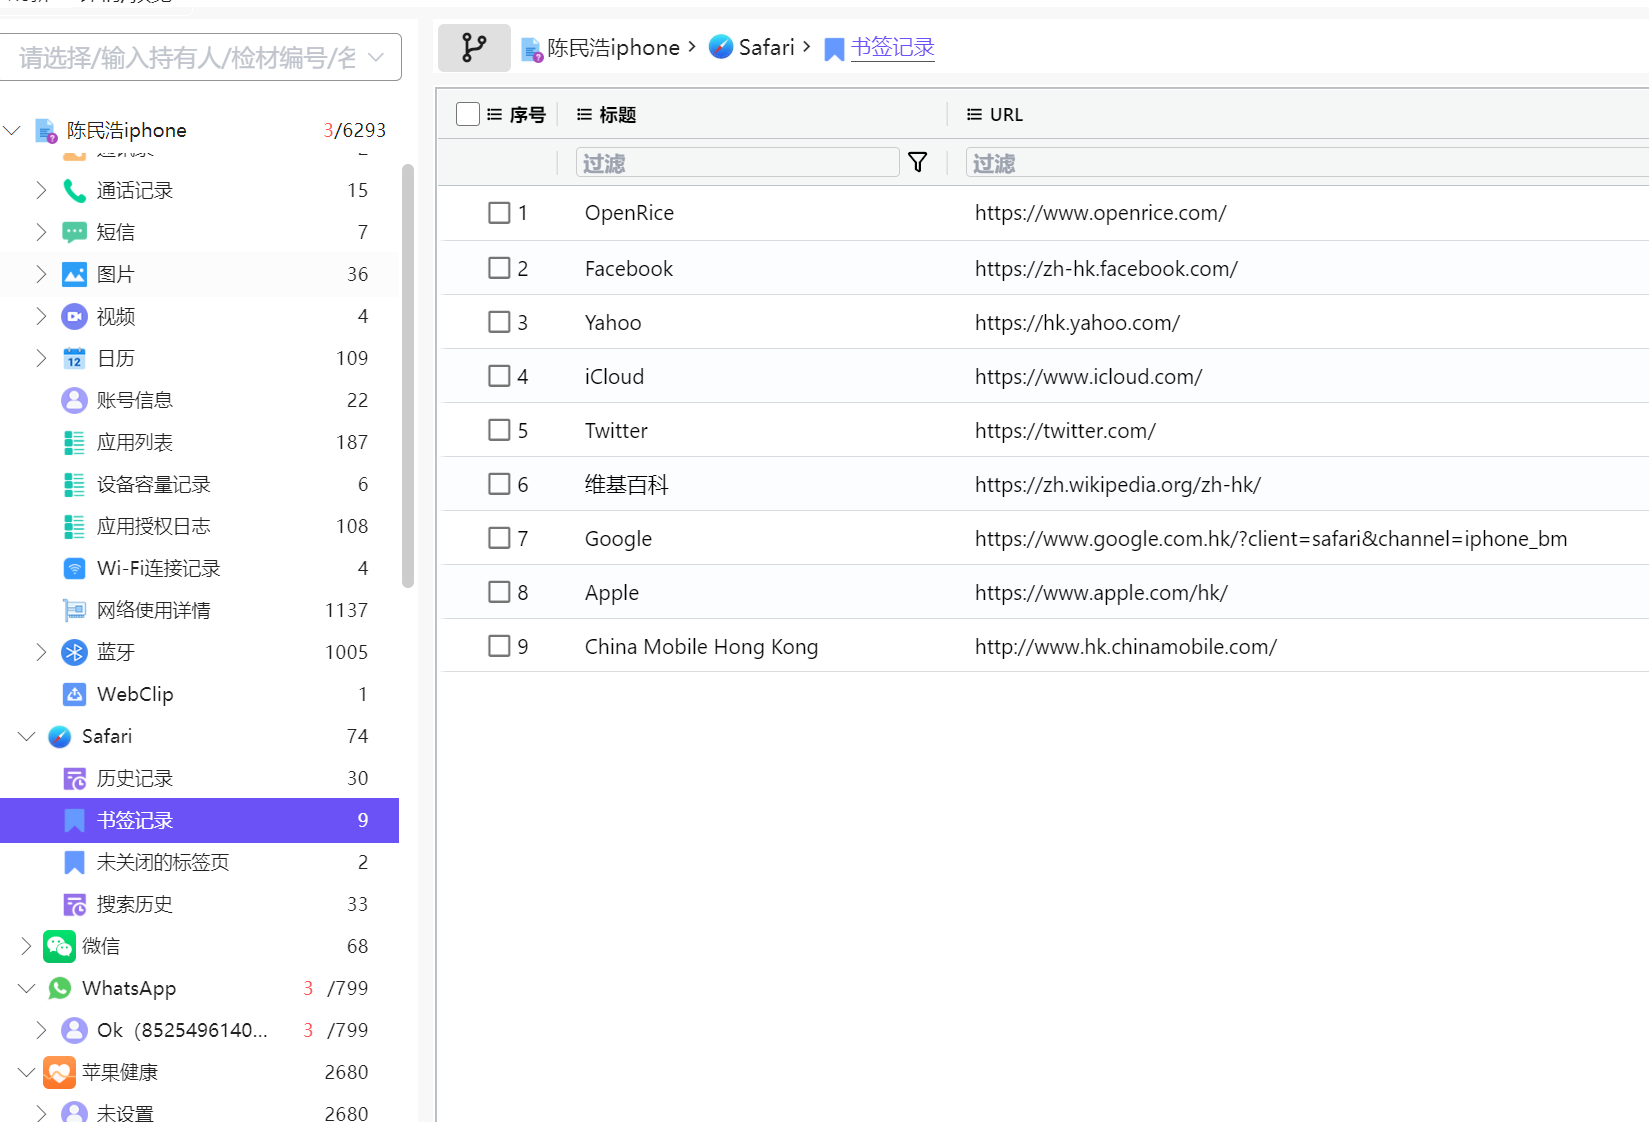Click the branch view icon button
The height and width of the screenshot is (1122, 1649).
(474, 47)
